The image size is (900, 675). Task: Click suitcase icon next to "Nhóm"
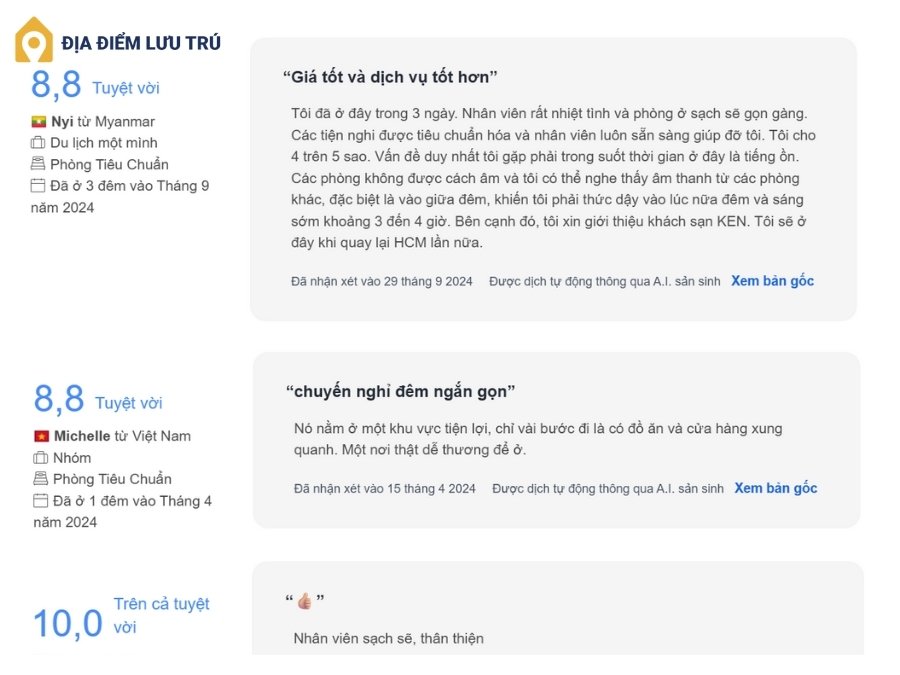tap(42, 458)
